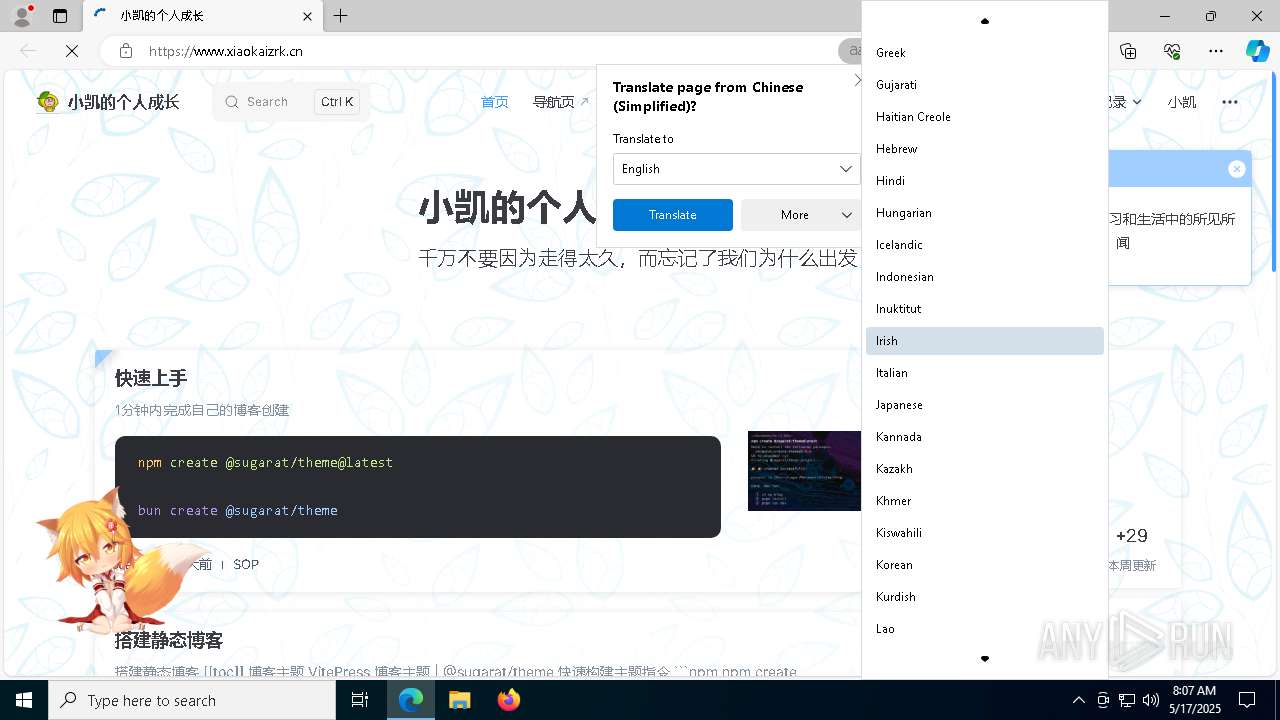The height and width of the screenshot is (720, 1280).
Task: Open Task View on taskbar
Action: pos(360,700)
